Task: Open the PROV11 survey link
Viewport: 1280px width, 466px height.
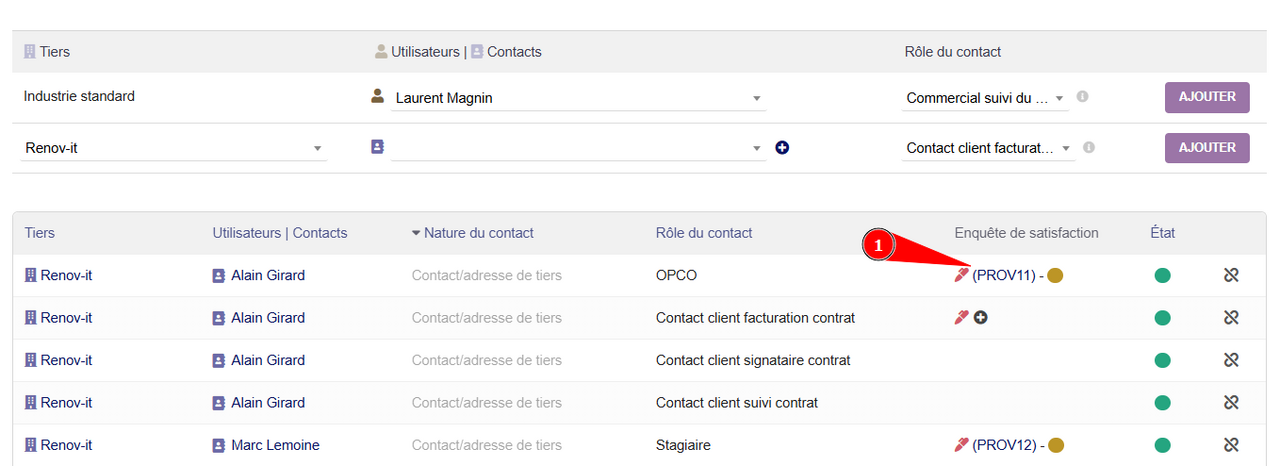Action: pyautogui.click(x=1003, y=275)
